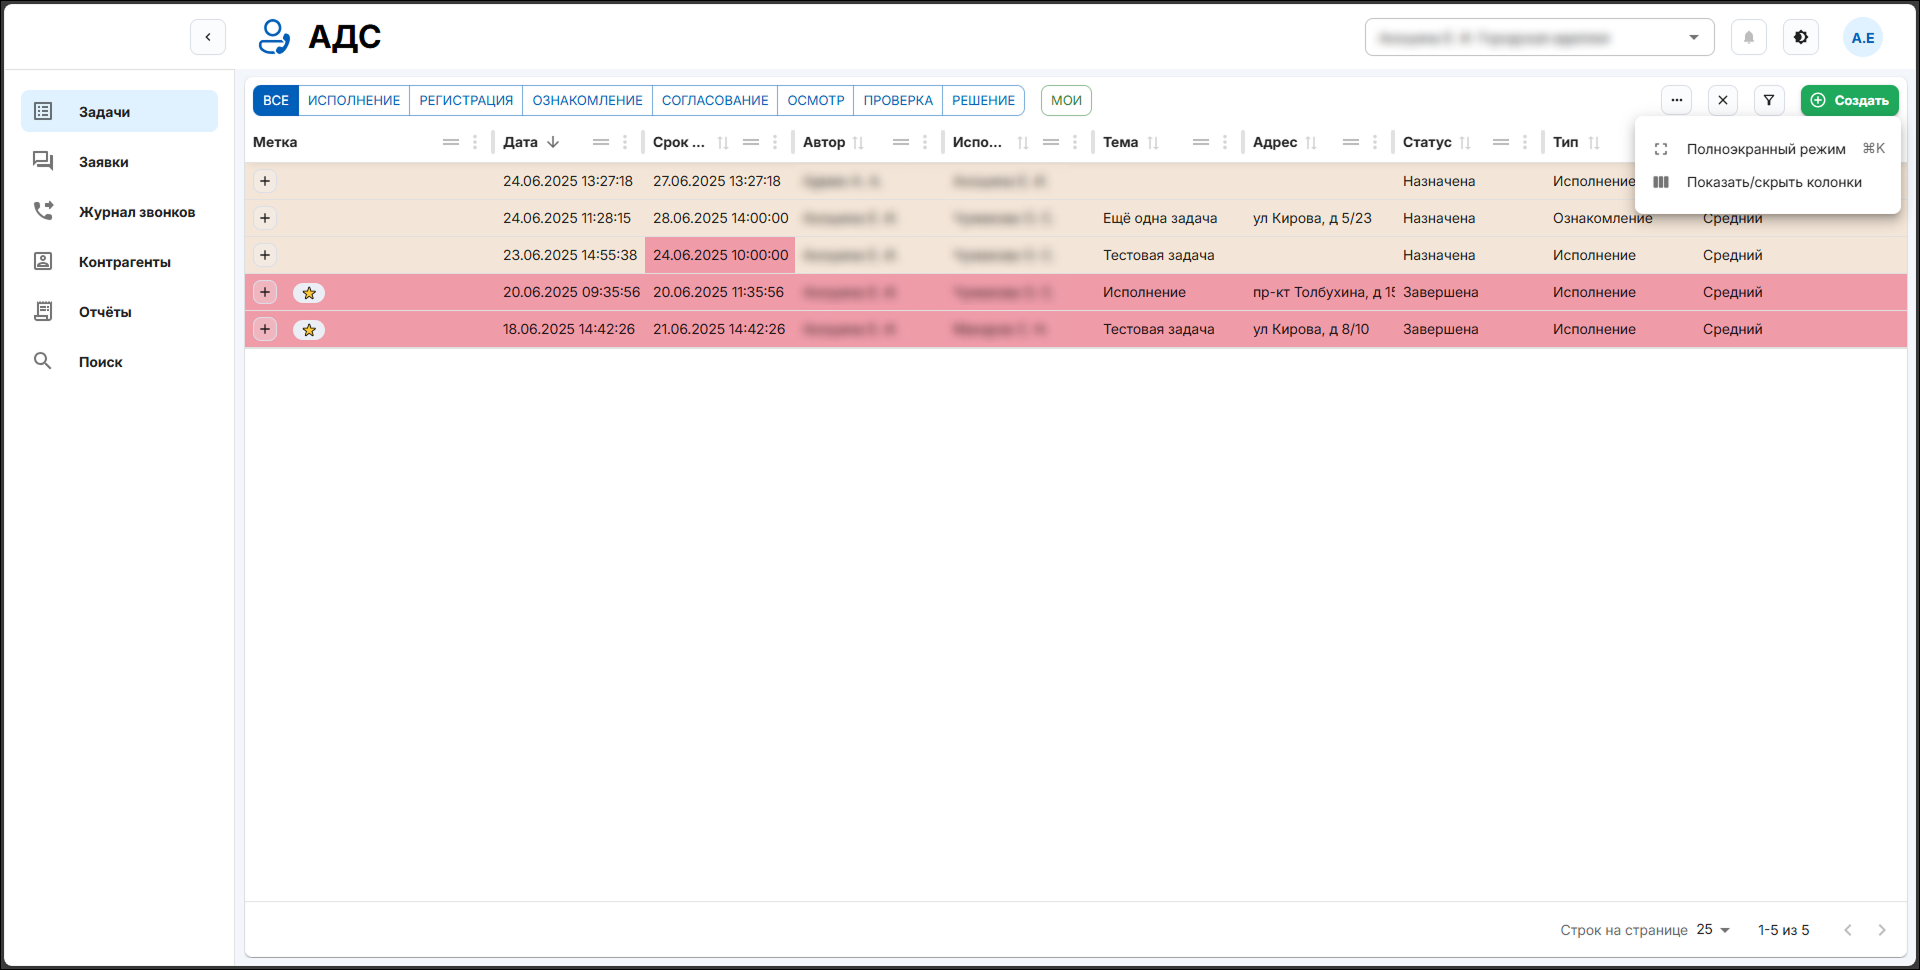The image size is (1920, 970).
Task: Click the three-dots more options button
Action: 1676,100
